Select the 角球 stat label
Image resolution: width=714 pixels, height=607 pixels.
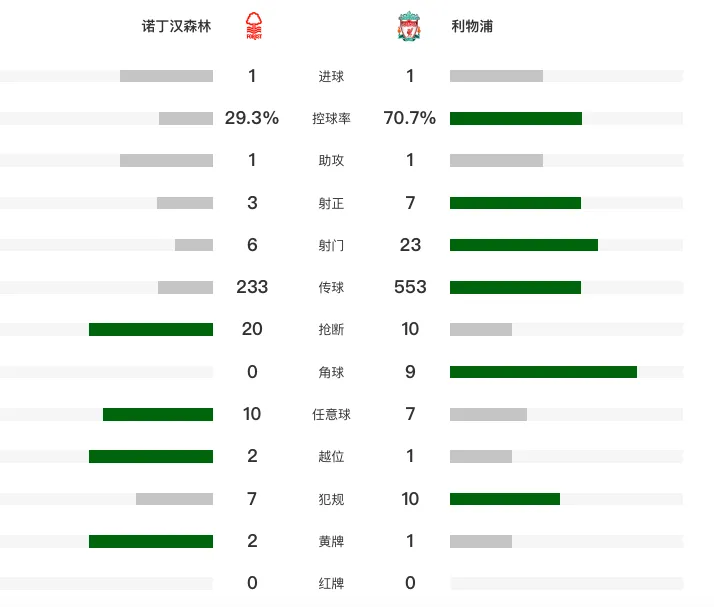[331, 372]
